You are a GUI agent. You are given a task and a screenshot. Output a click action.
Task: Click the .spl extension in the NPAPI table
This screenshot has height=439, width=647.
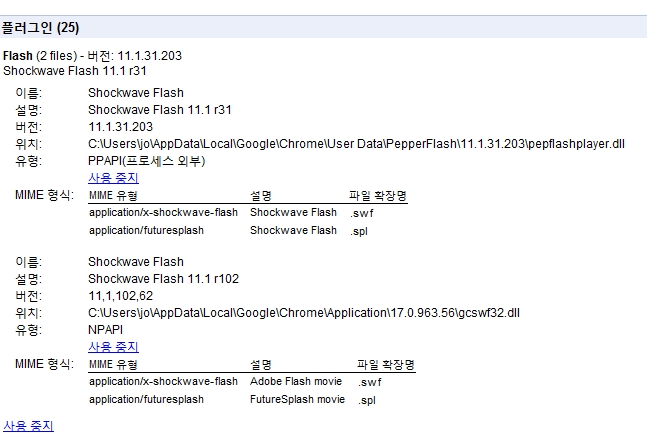(x=367, y=400)
